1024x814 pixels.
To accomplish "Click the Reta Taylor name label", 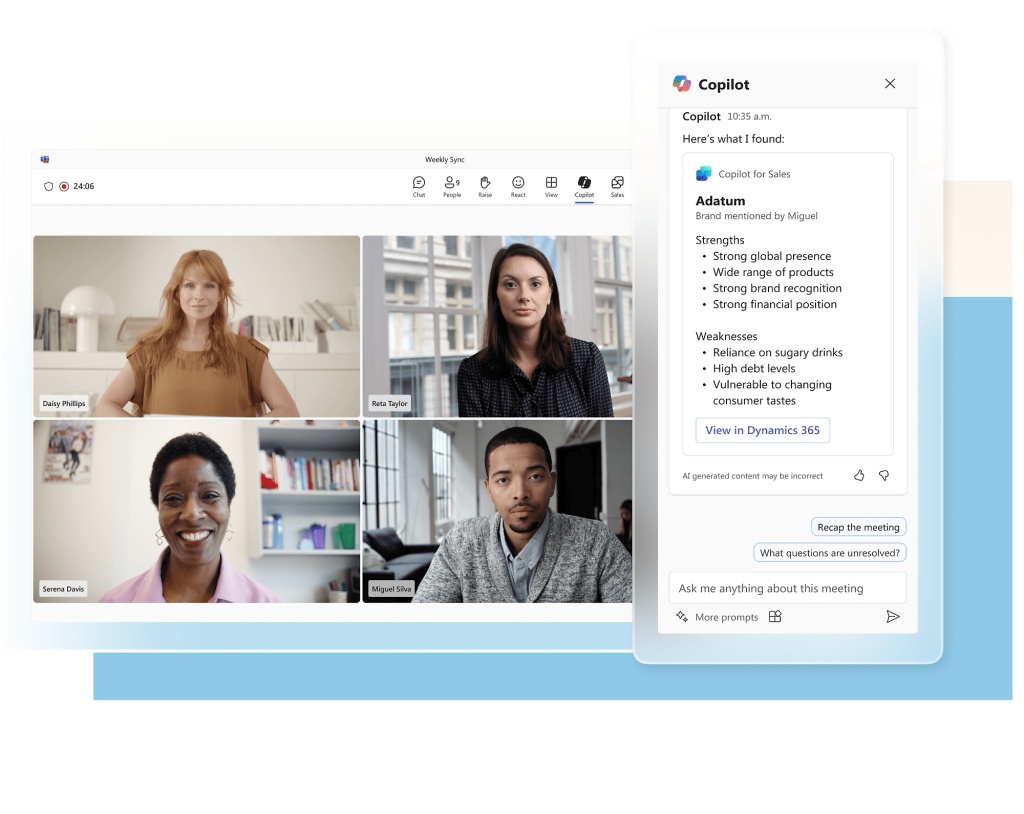I will [389, 404].
